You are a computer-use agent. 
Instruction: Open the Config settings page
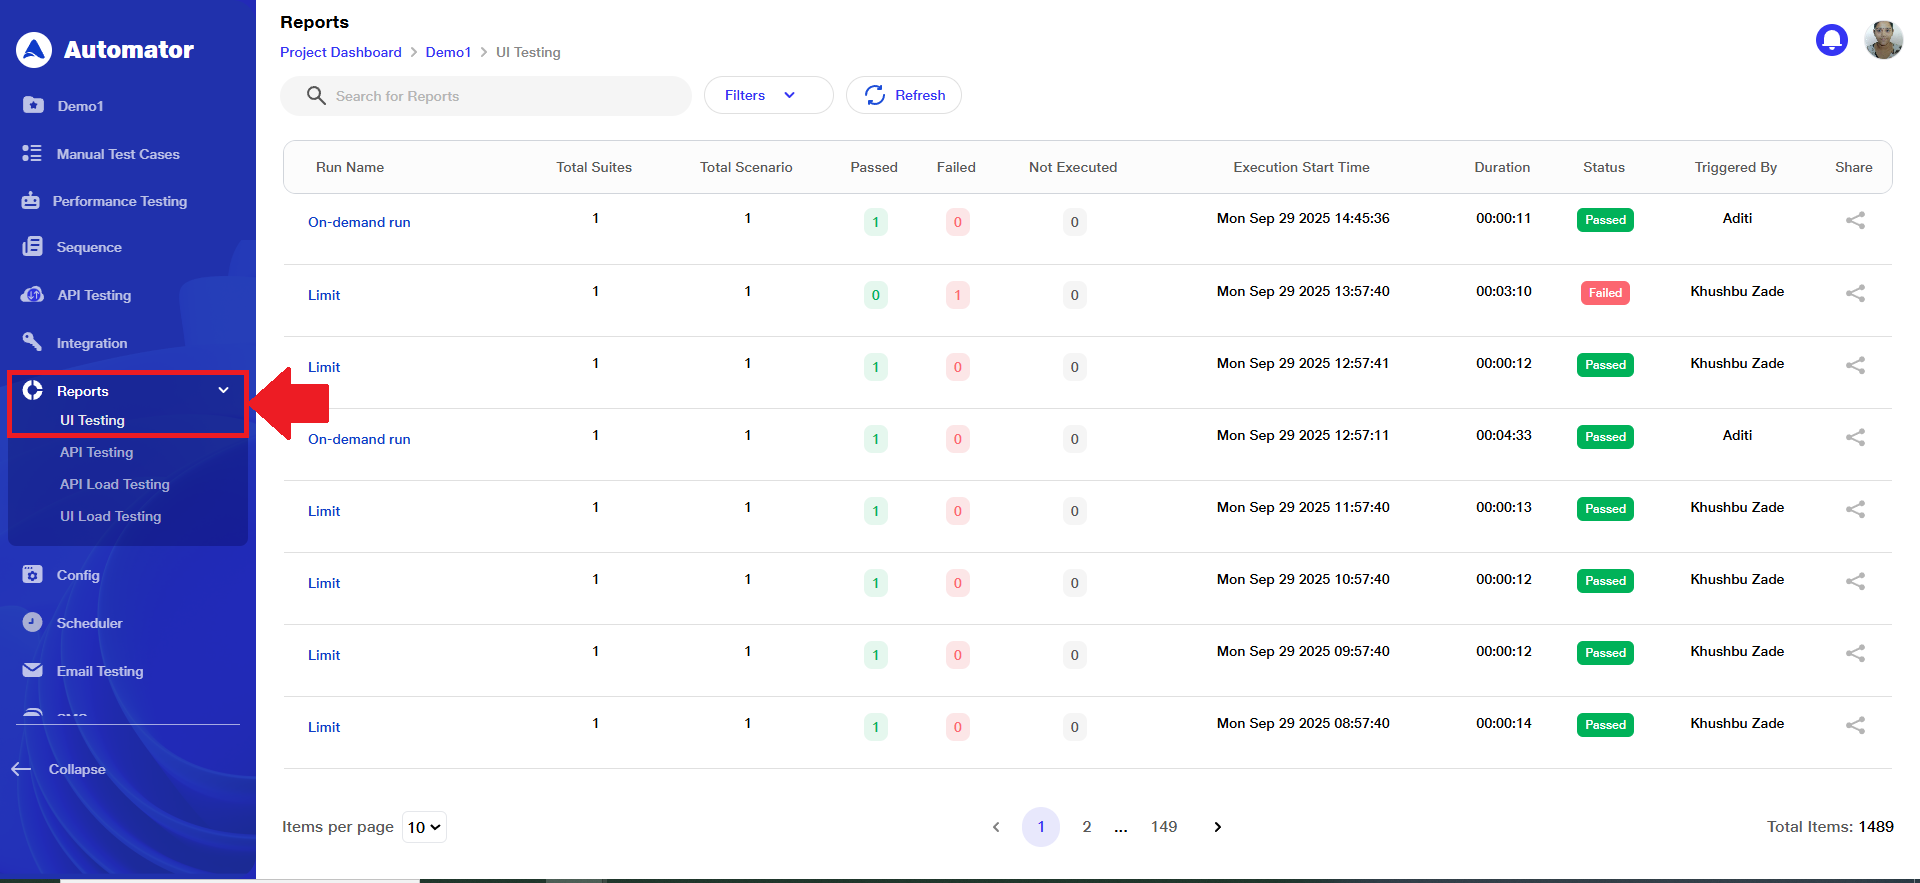coord(77,575)
